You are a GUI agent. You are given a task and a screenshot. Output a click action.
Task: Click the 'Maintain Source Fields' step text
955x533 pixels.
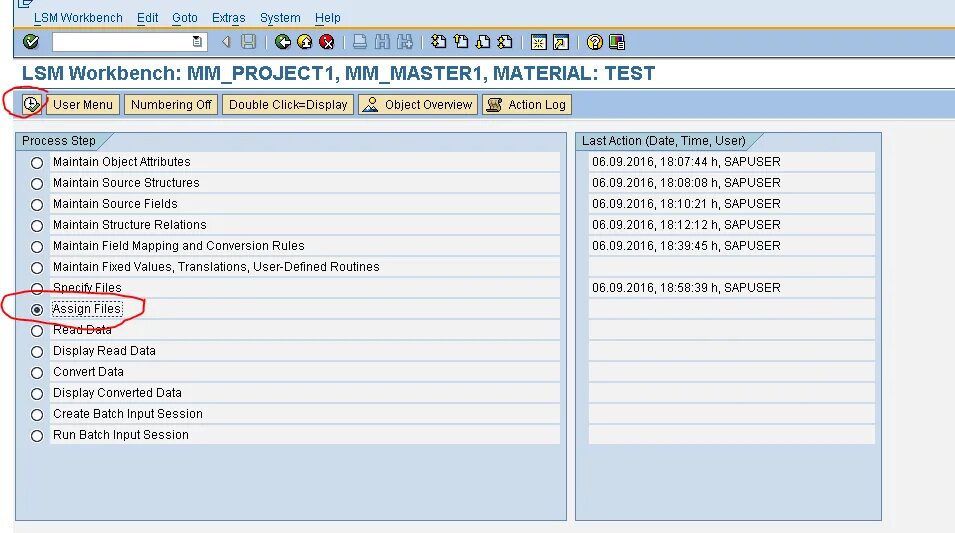(x=115, y=203)
